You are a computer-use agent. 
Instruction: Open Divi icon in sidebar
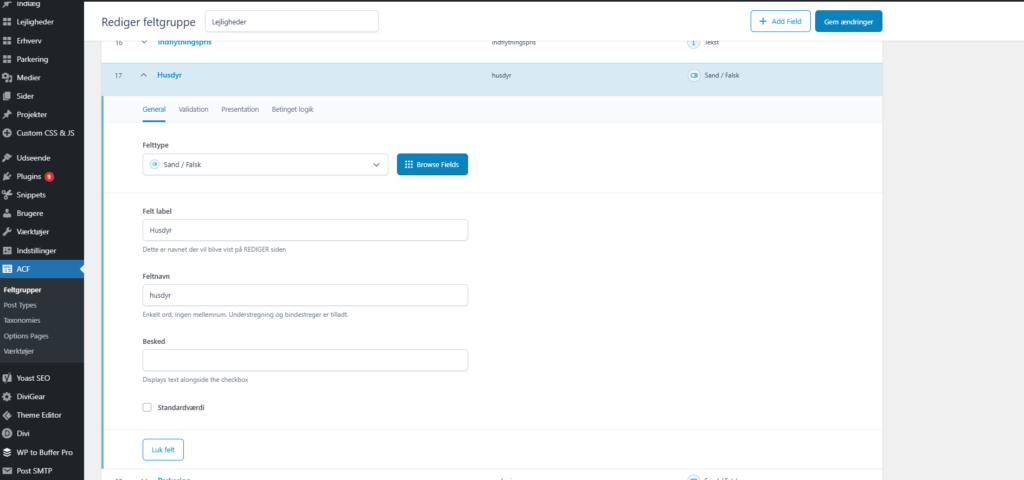7,433
